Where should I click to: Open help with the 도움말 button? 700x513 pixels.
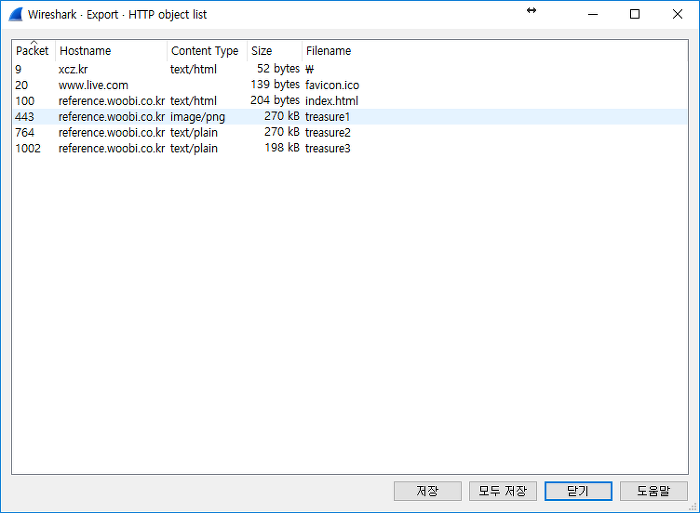click(654, 491)
